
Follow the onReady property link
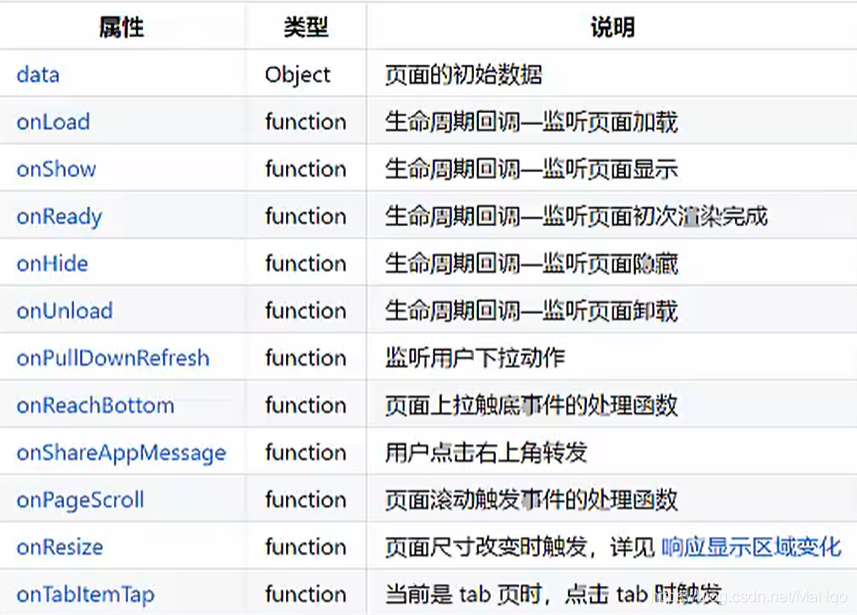coord(59,217)
